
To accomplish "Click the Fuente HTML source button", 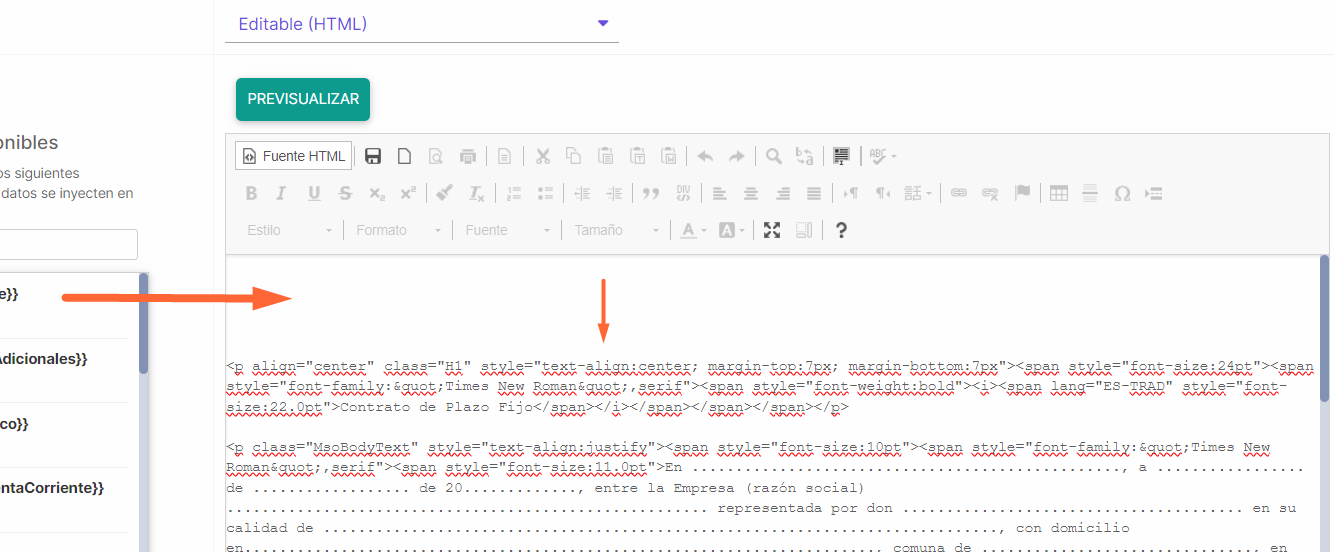I will (294, 156).
